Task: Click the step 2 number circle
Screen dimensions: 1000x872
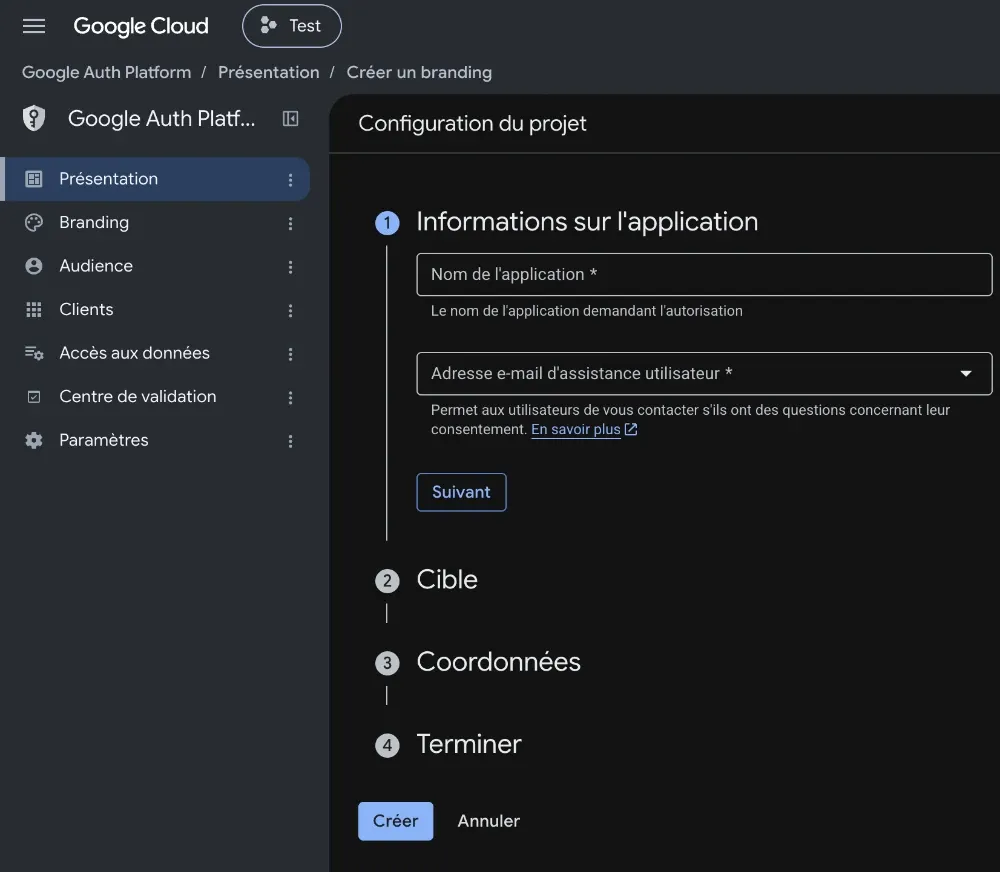Action: point(387,581)
